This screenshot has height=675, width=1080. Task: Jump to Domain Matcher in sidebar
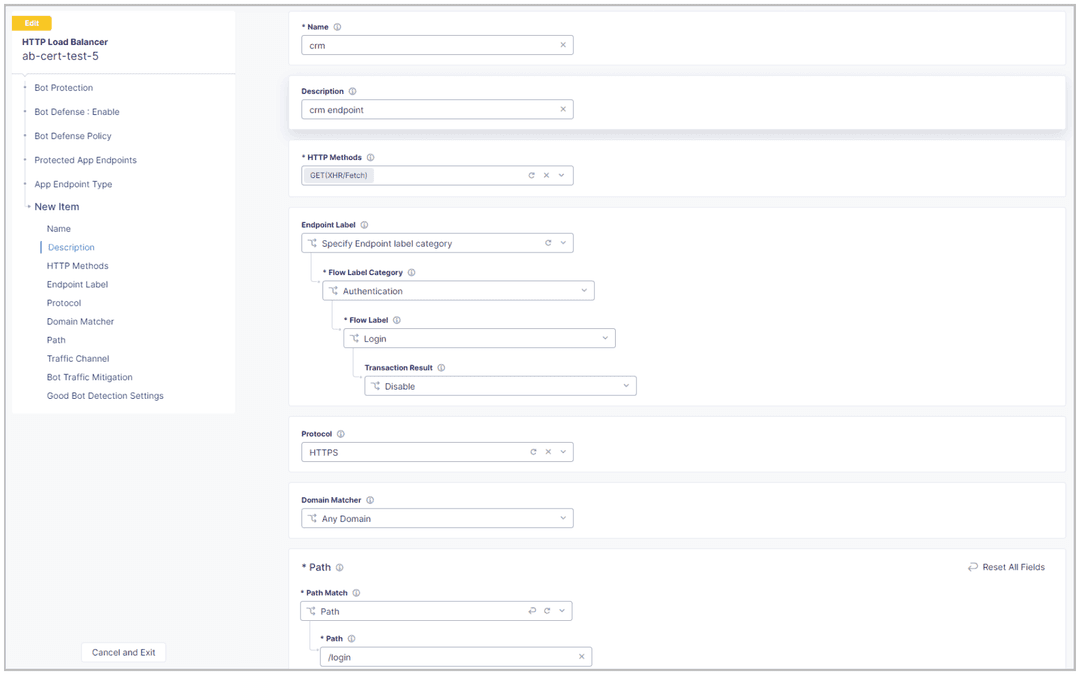point(80,322)
